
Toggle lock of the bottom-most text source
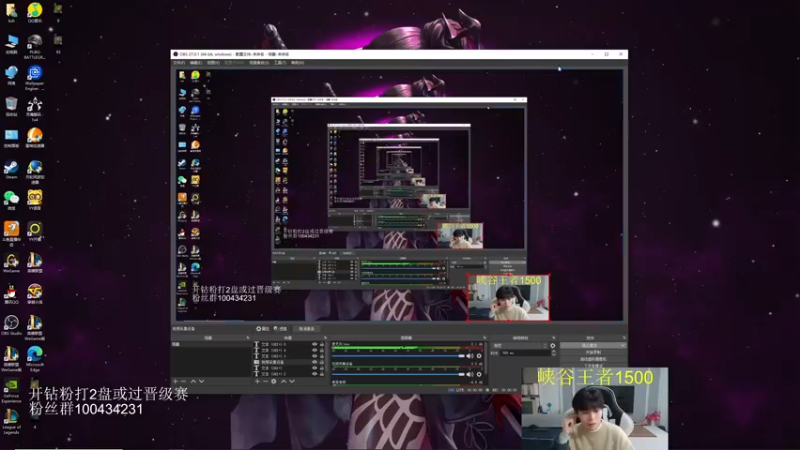[x=322, y=374]
